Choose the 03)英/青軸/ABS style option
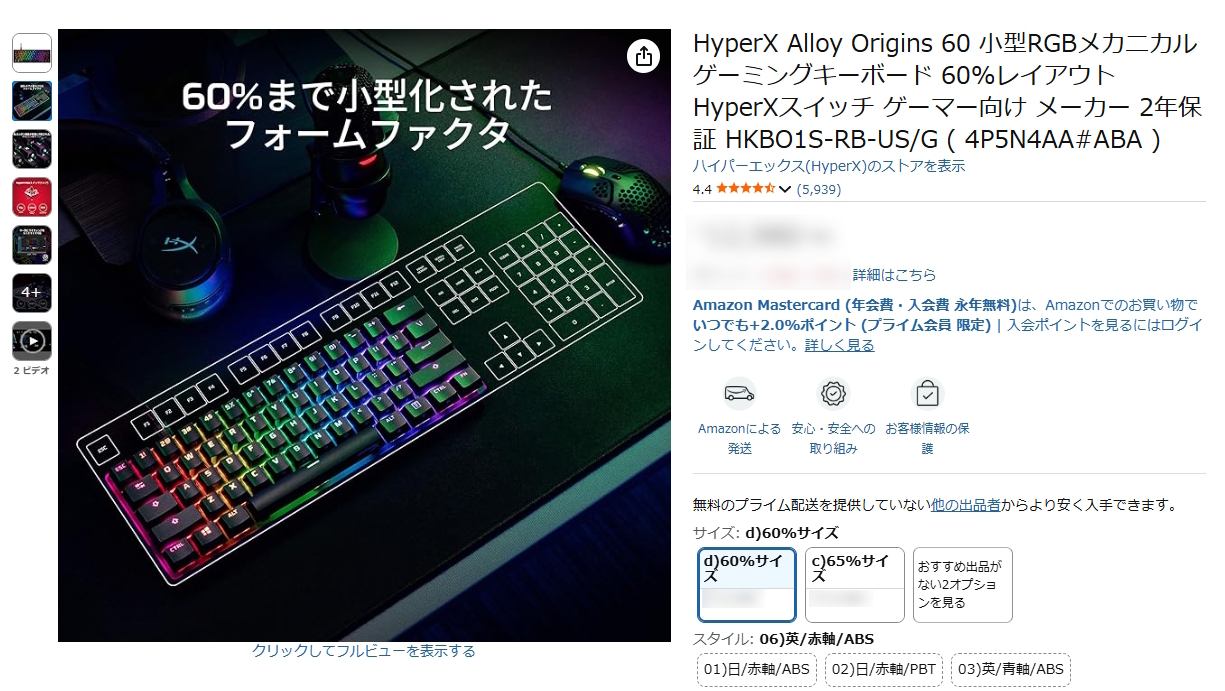This screenshot has width=1225, height=691. [1010, 669]
